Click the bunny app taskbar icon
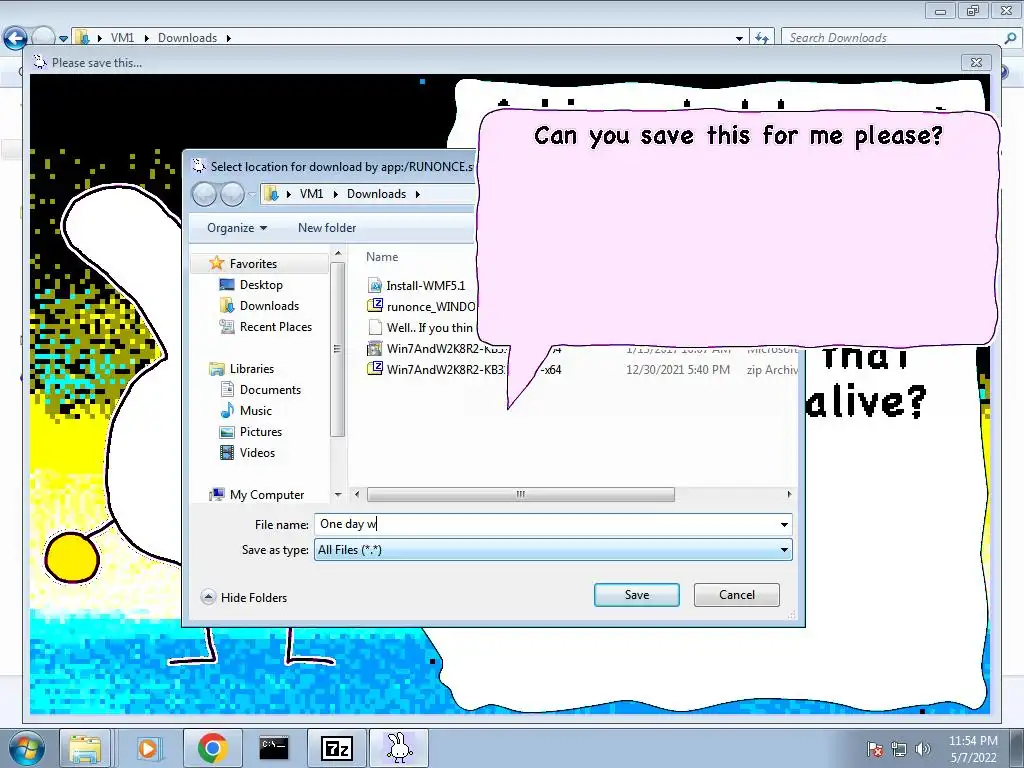The height and width of the screenshot is (768, 1024). coord(399,748)
